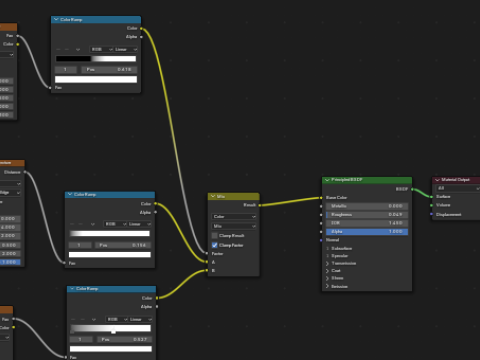
Task: Open Material Output target dropdown showing All
Action: pos(457,188)
